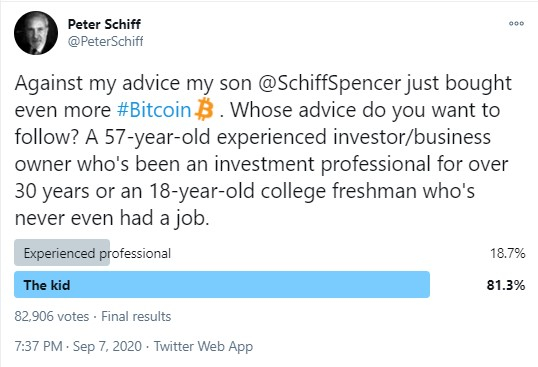Click the 81.3% poll result

(x=505, y=285)
